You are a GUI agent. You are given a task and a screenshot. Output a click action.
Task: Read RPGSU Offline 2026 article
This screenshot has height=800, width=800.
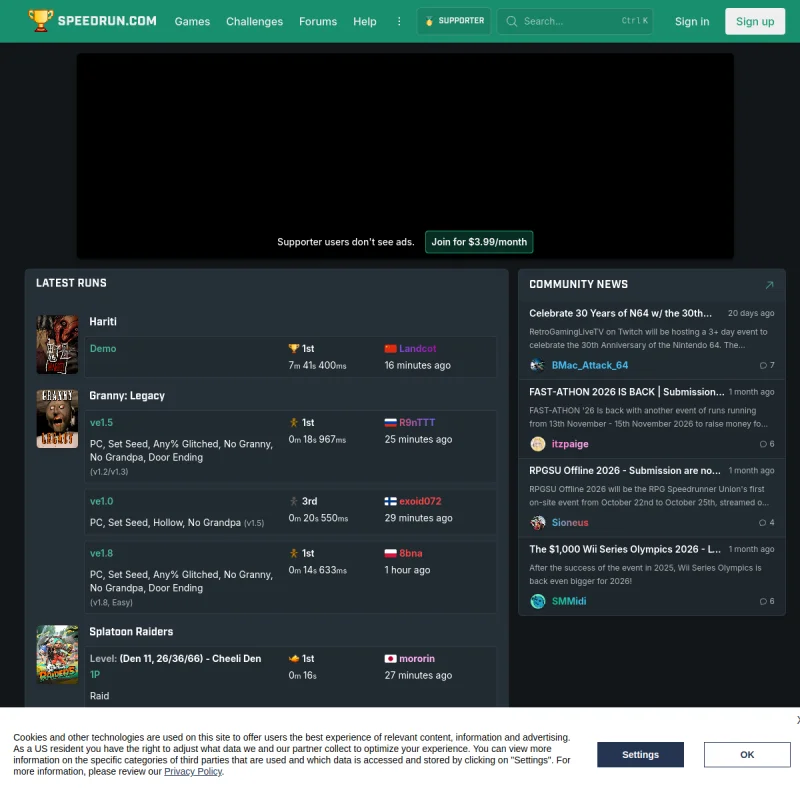click(624, 470)
